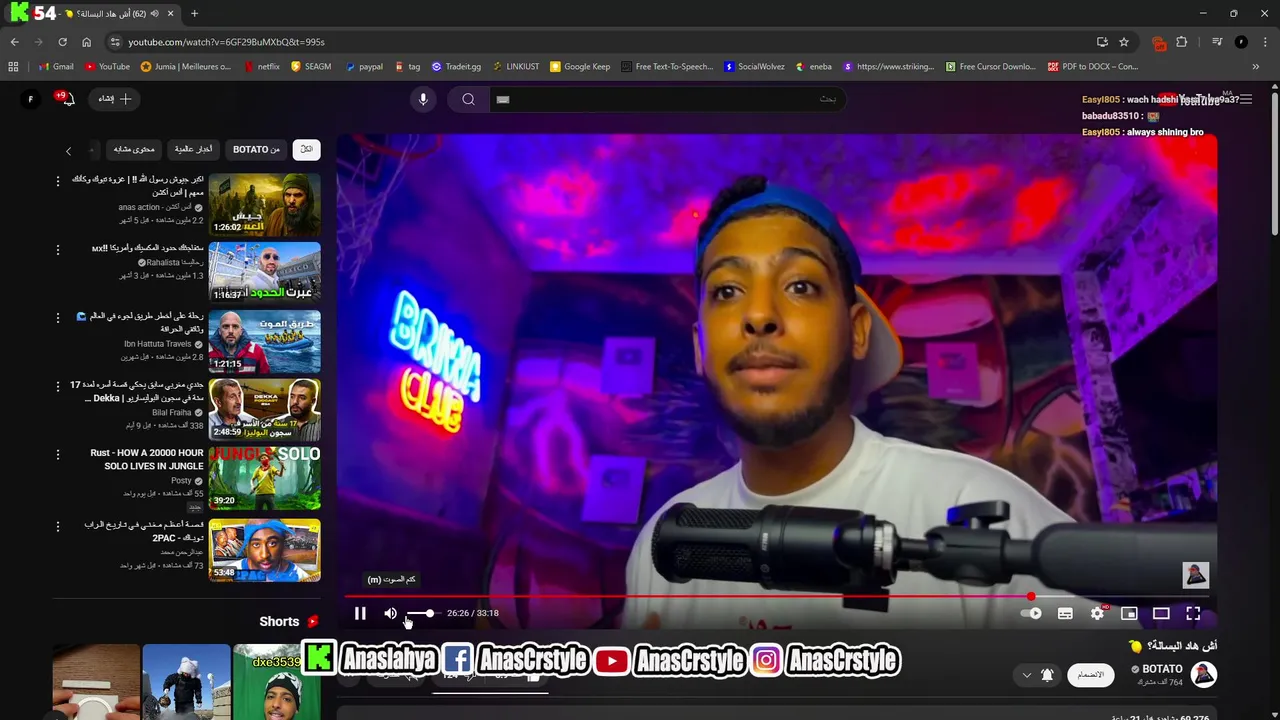Screen dimensions: 1280x720
Task: Open the Ibn Hattuta 1:21:15 thumbnail
Action: pyautogui.click(x=264, y=340)
